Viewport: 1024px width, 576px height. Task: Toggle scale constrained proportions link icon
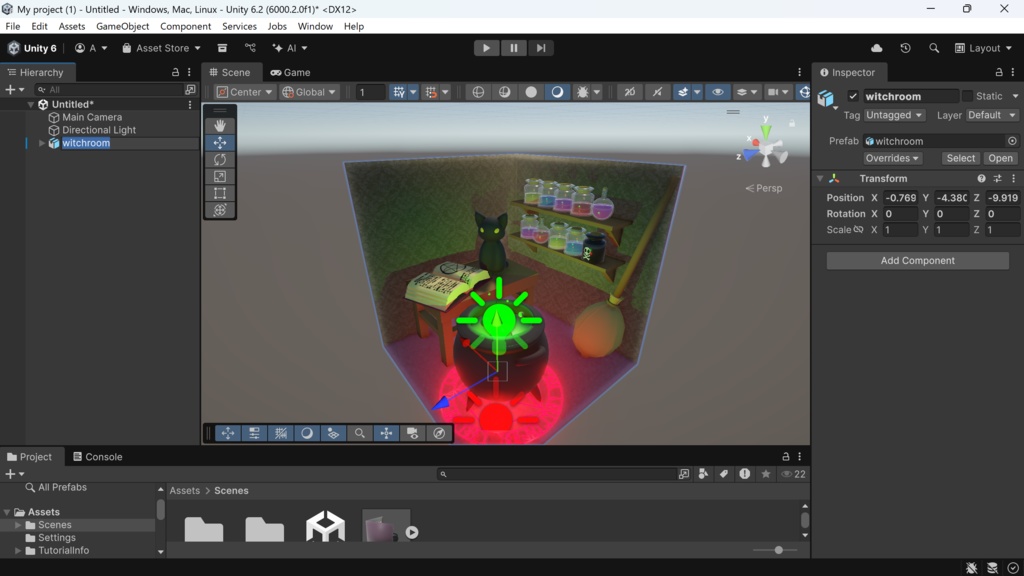coord(859,230)
